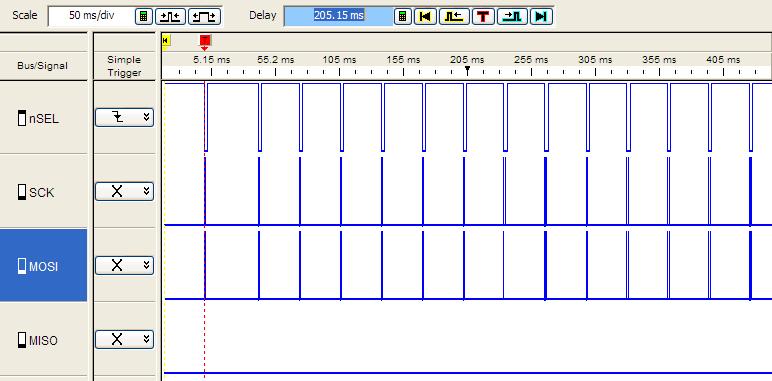The height and width of the screenshot is (381, 772).
Task: Open MOSI trigger condition dropdown
Action: point(125,265)
